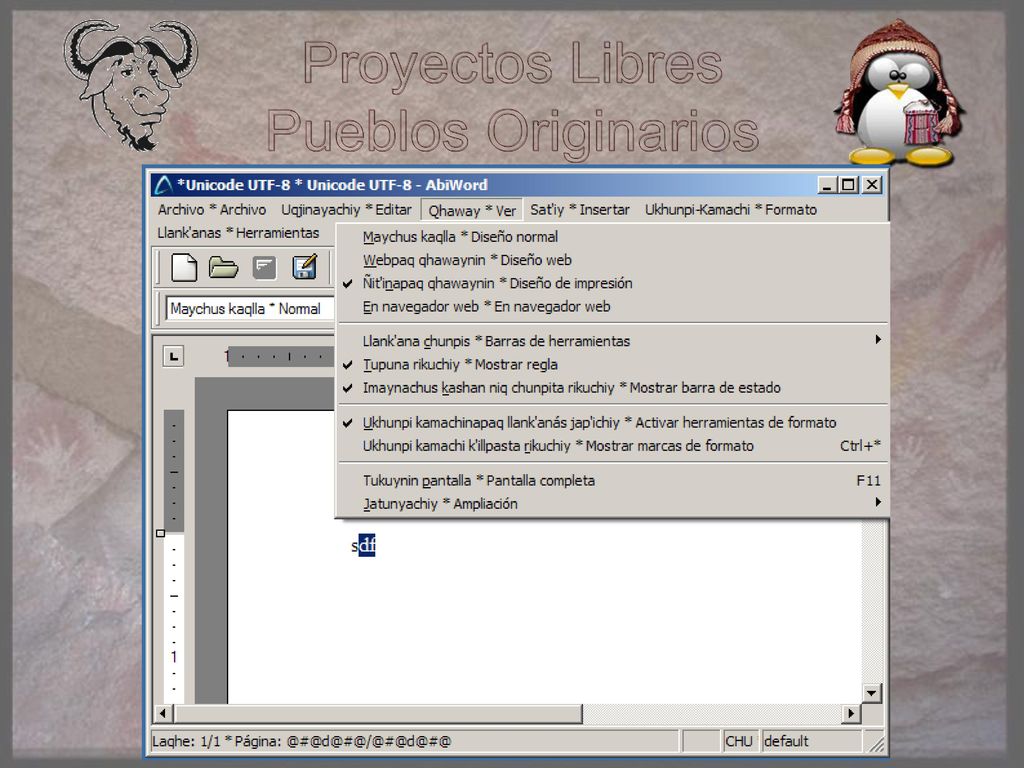The height and width of the screenshot is (768, 1024).
Task: Open Uqjinayachiy * Editar menu
Action: click(346, 210)
